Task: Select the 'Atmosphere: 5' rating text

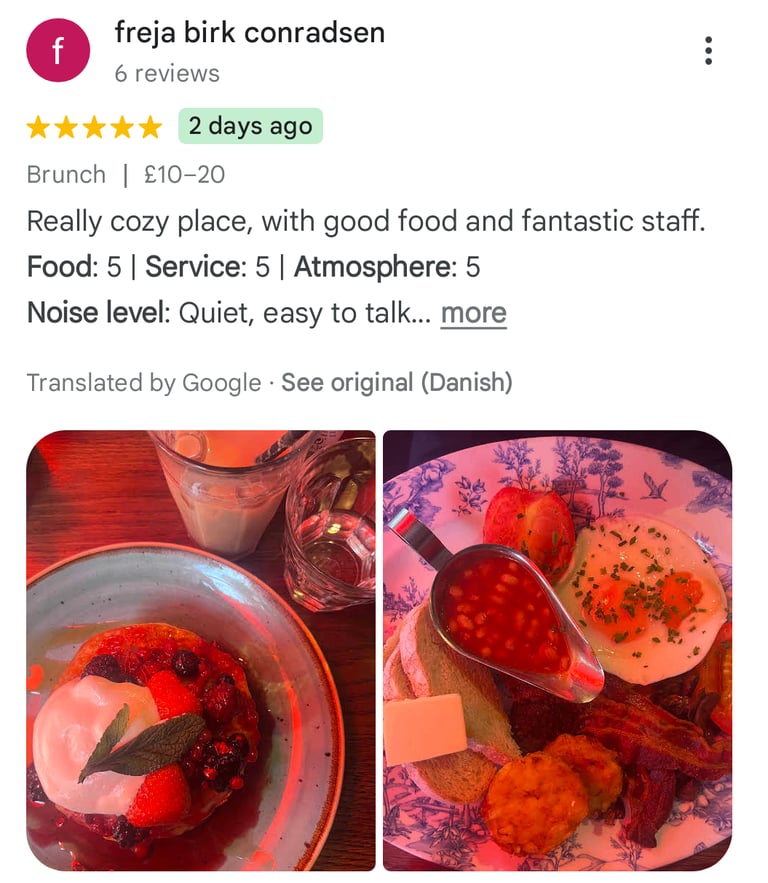Action: (x=387, y=267)
